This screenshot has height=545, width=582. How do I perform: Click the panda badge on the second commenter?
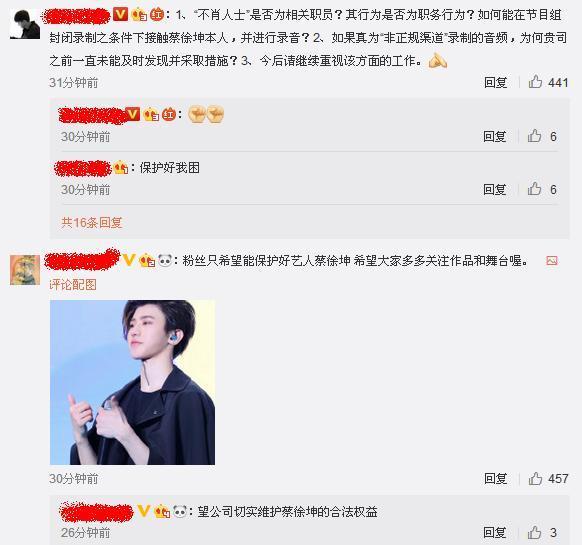[x=165, y=260]
